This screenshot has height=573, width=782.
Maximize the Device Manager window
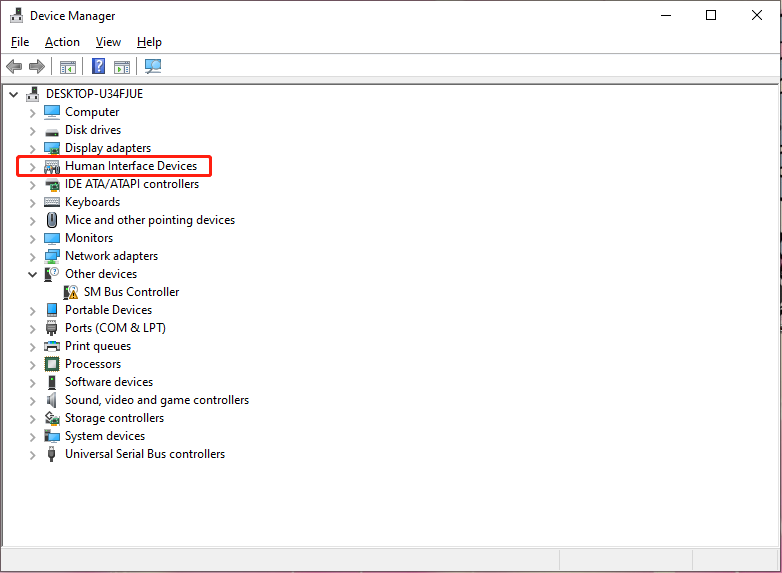click(x=711, y=15)
